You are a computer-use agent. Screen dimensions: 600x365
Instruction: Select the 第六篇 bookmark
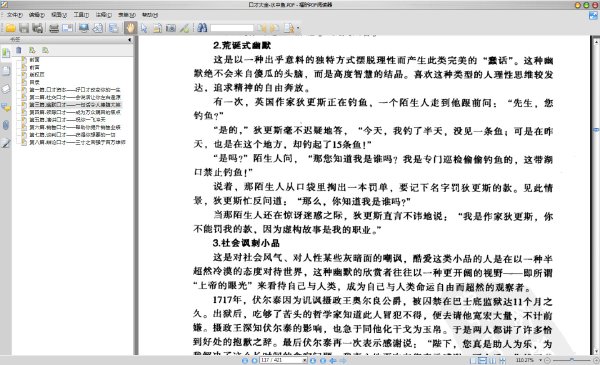[75, 127]
